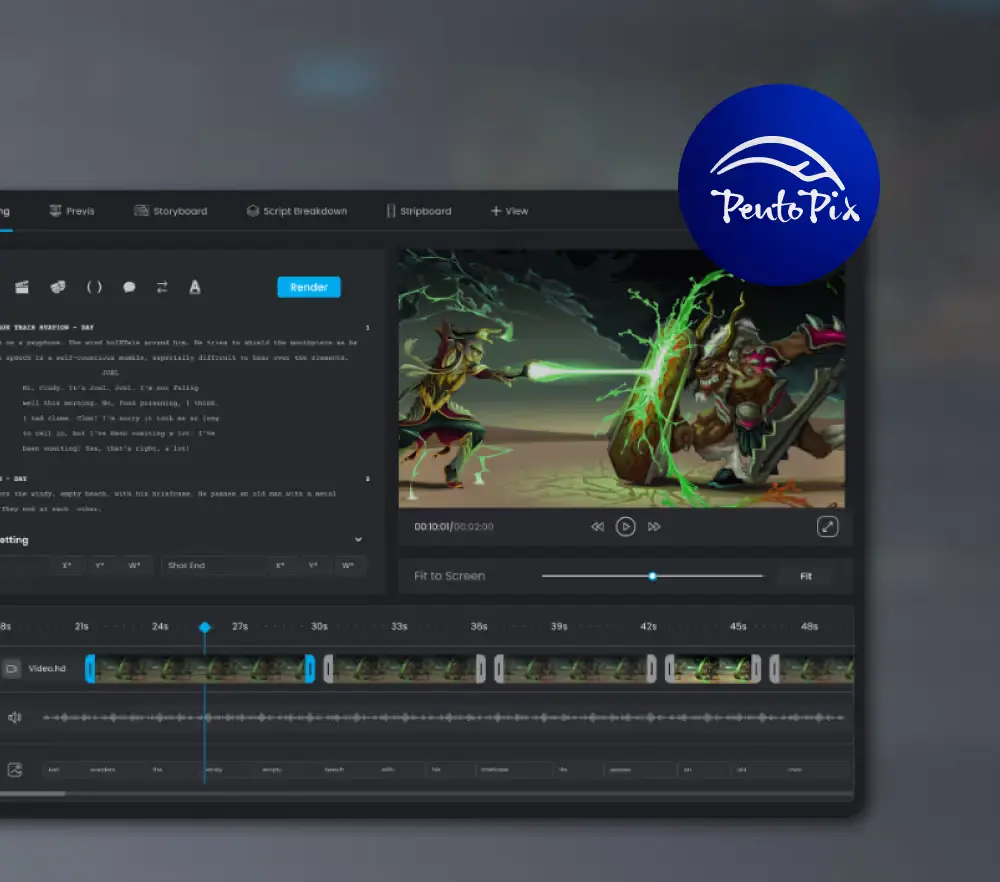Screen dimensions: 1000x882
Task: Click the video preview image
Action: click(x=622, y=378)
